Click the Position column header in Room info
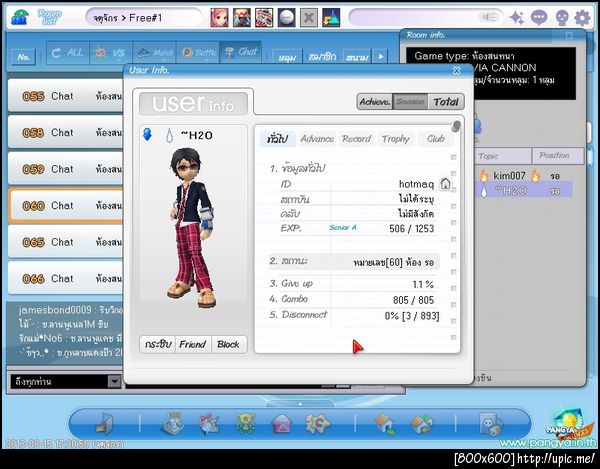This screenshot has height=469, width=600. 557,156
